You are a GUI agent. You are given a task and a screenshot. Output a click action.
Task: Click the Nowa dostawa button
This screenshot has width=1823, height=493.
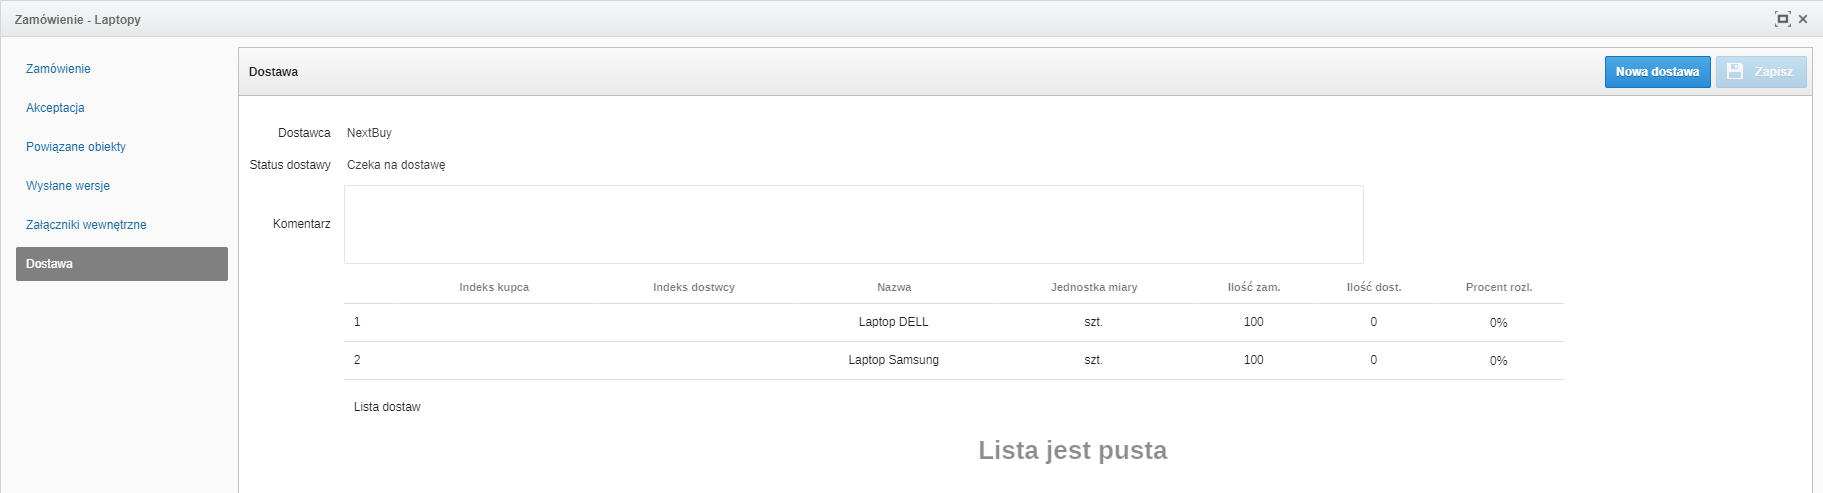point(1657,72)
